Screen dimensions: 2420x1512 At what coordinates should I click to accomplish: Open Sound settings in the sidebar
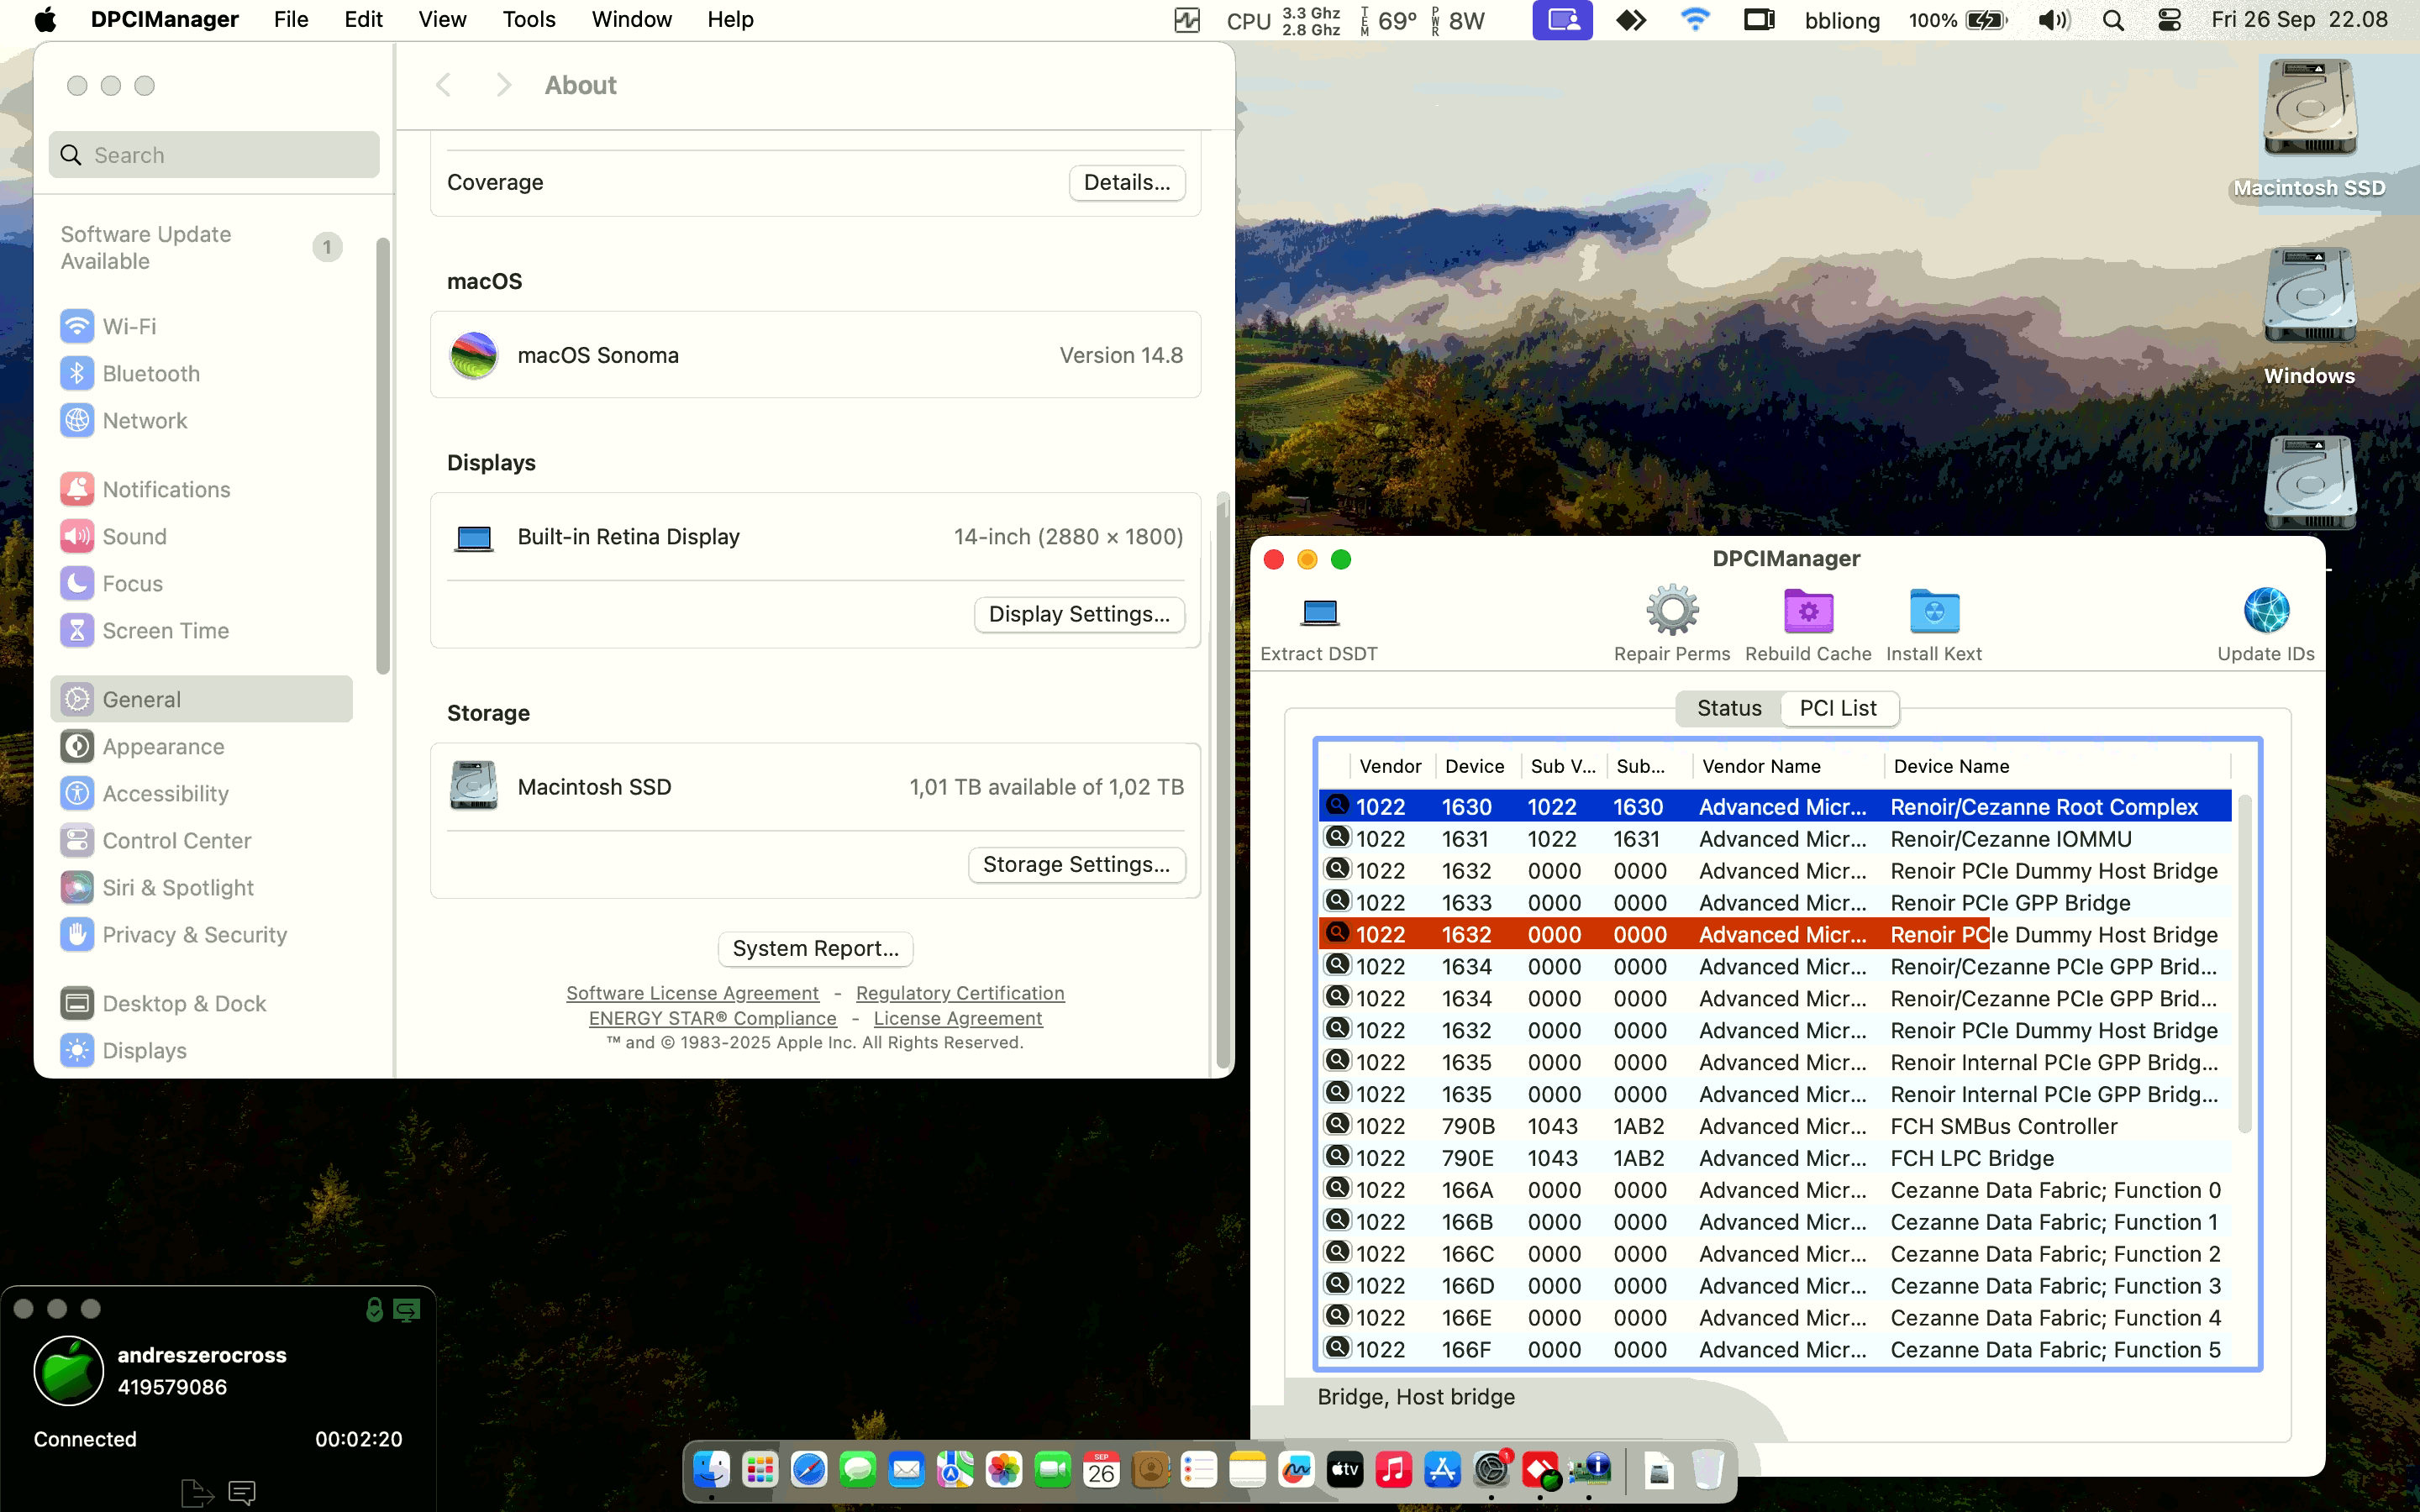(201, 536)
